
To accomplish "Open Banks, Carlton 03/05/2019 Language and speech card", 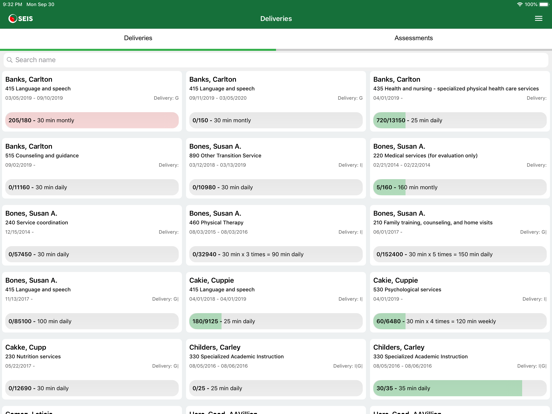I will [x=92, y=101].
